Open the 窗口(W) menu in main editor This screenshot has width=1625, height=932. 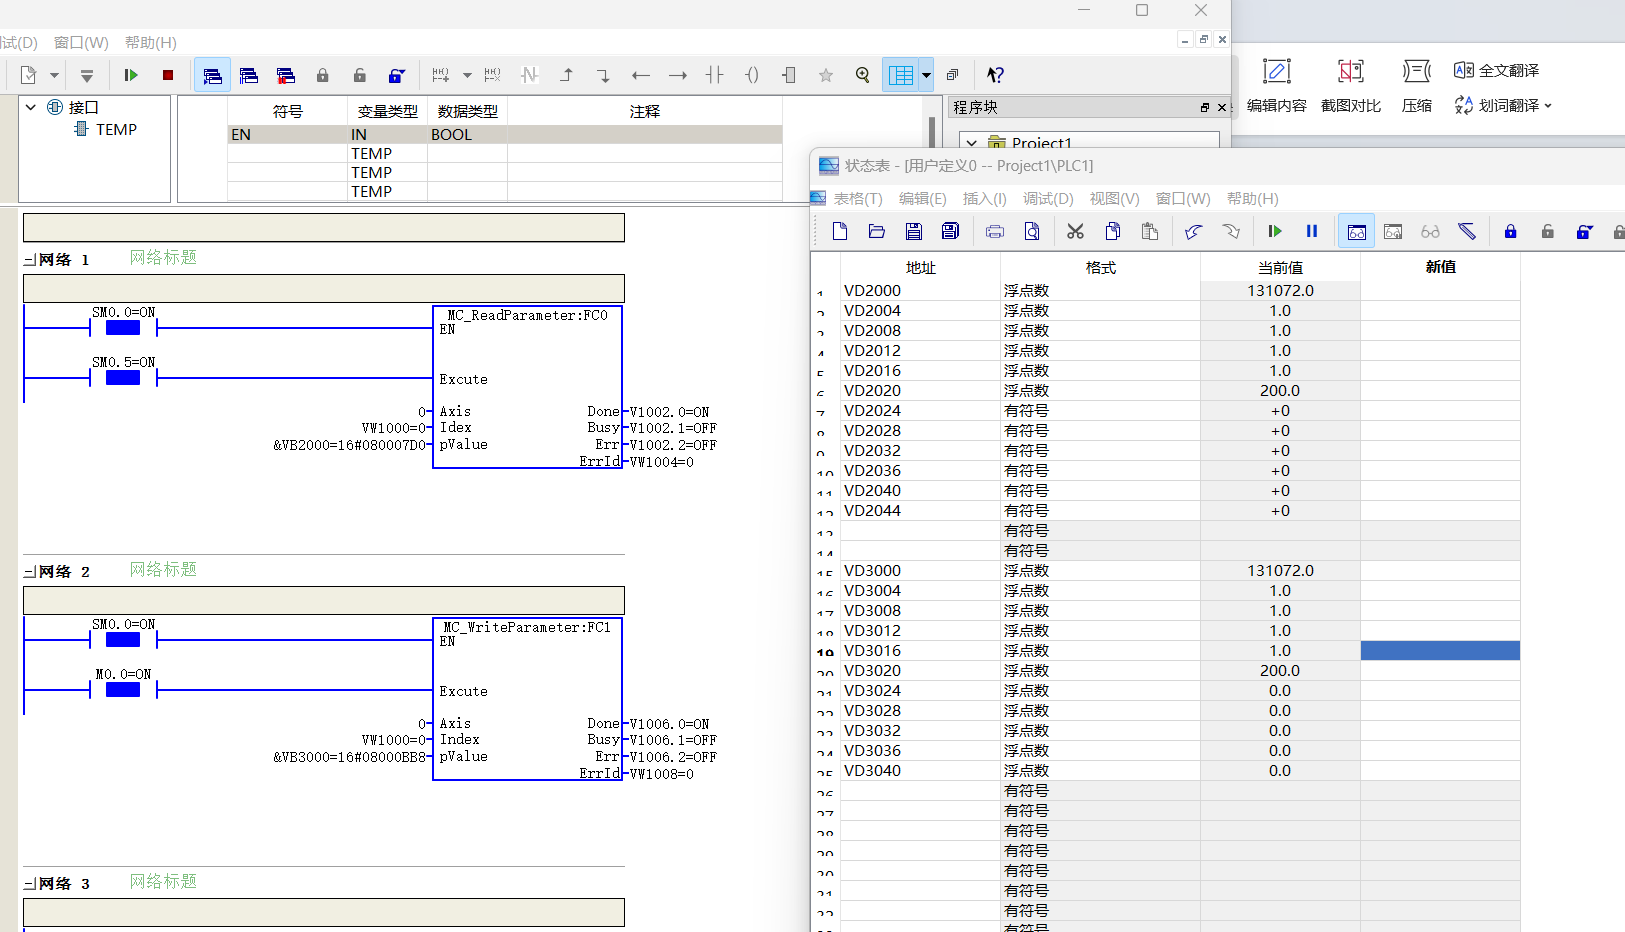81,42
